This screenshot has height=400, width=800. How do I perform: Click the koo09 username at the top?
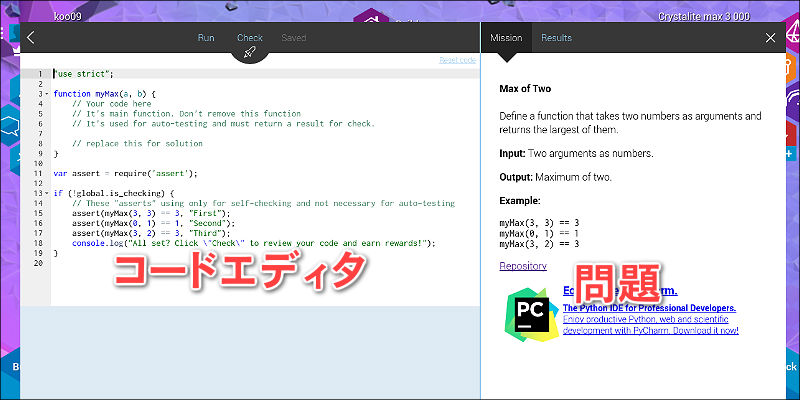[67, 16]
